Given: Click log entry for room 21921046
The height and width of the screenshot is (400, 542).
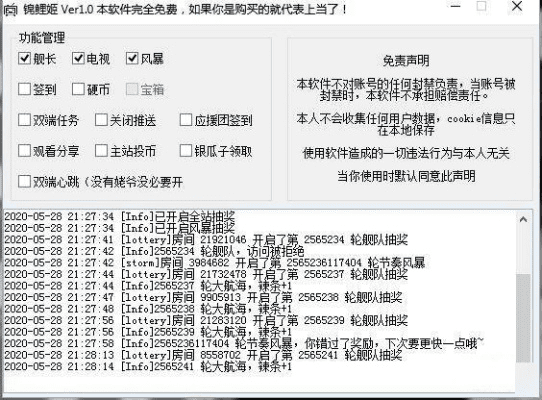Looking at the screenshot, I should point(206,240).
